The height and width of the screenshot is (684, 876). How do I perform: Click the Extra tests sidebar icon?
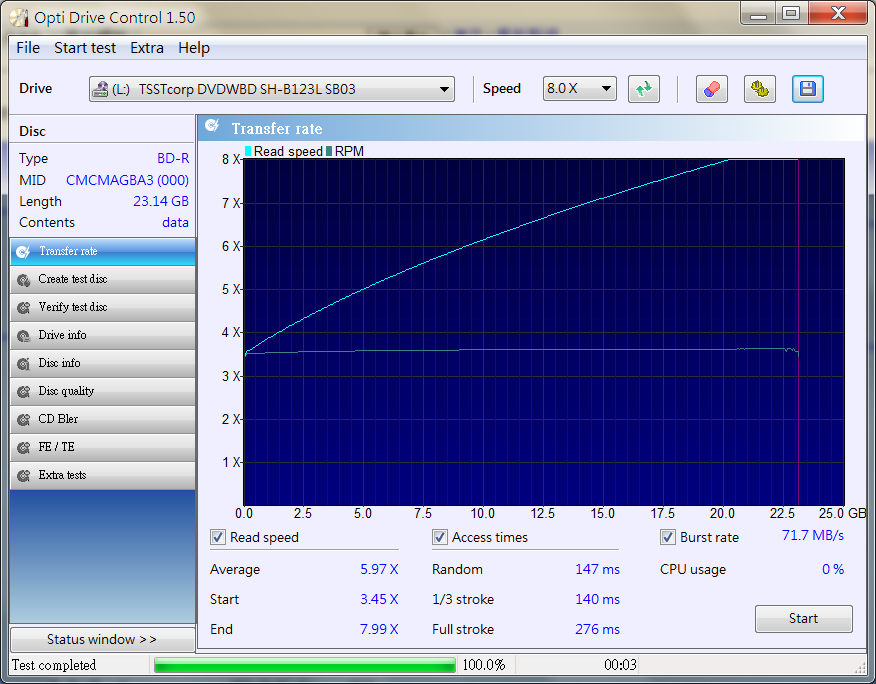(23, 476)
